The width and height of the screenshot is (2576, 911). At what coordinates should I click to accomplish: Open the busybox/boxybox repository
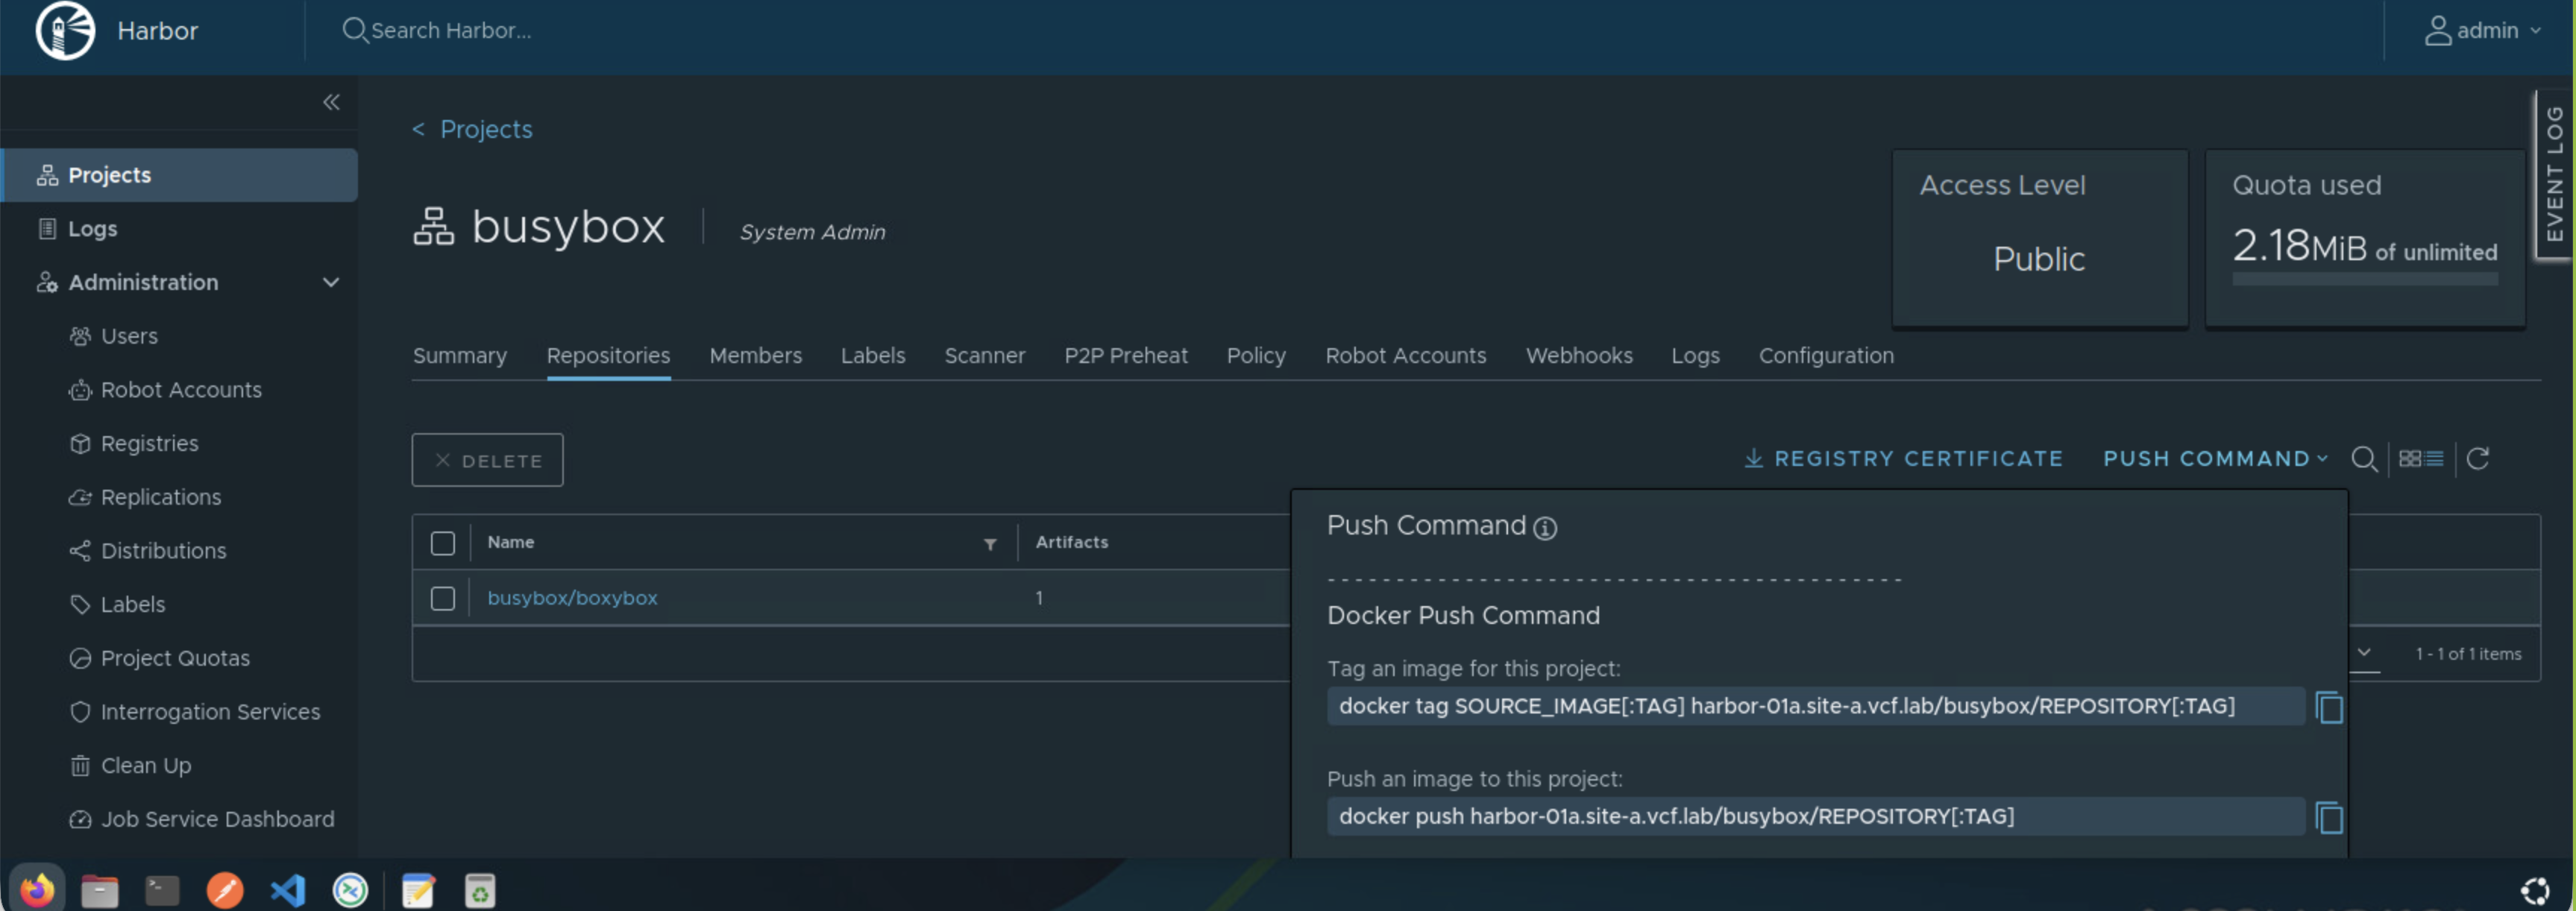pyautogui.click(x=572, y=598)
